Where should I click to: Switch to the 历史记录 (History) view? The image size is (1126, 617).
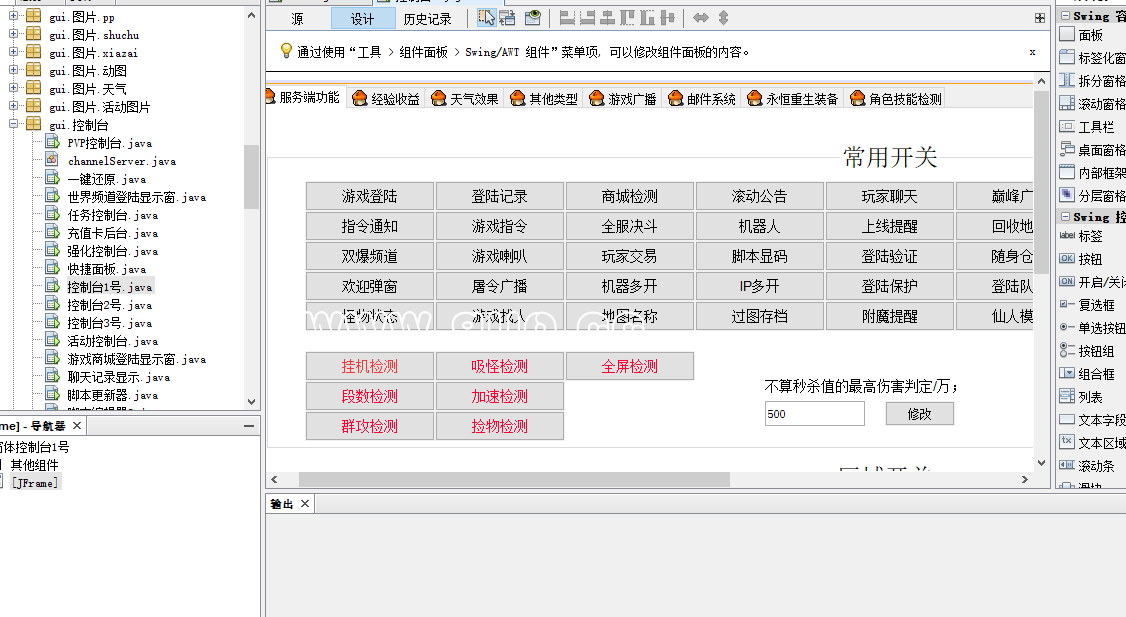427,19
